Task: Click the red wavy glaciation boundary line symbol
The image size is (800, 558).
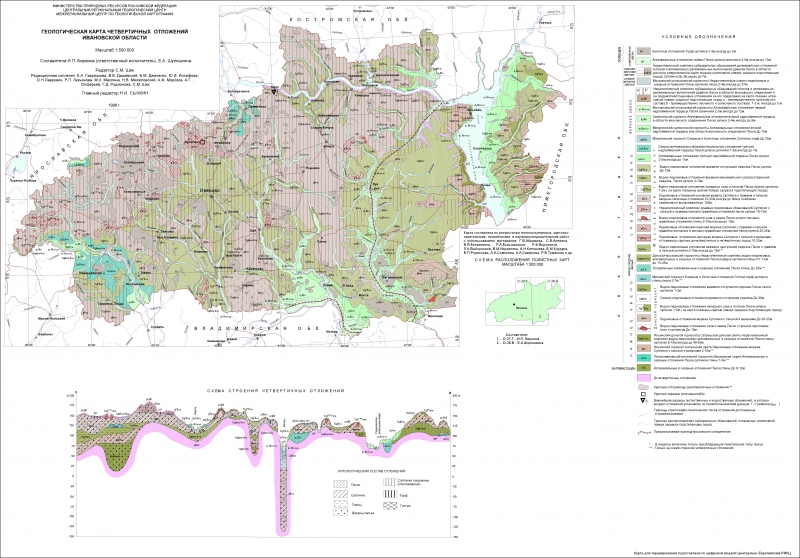Action: coord(644,433)
